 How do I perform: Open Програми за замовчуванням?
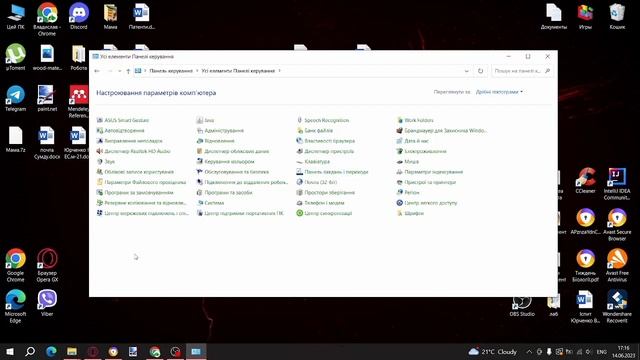tap(135, 192)
